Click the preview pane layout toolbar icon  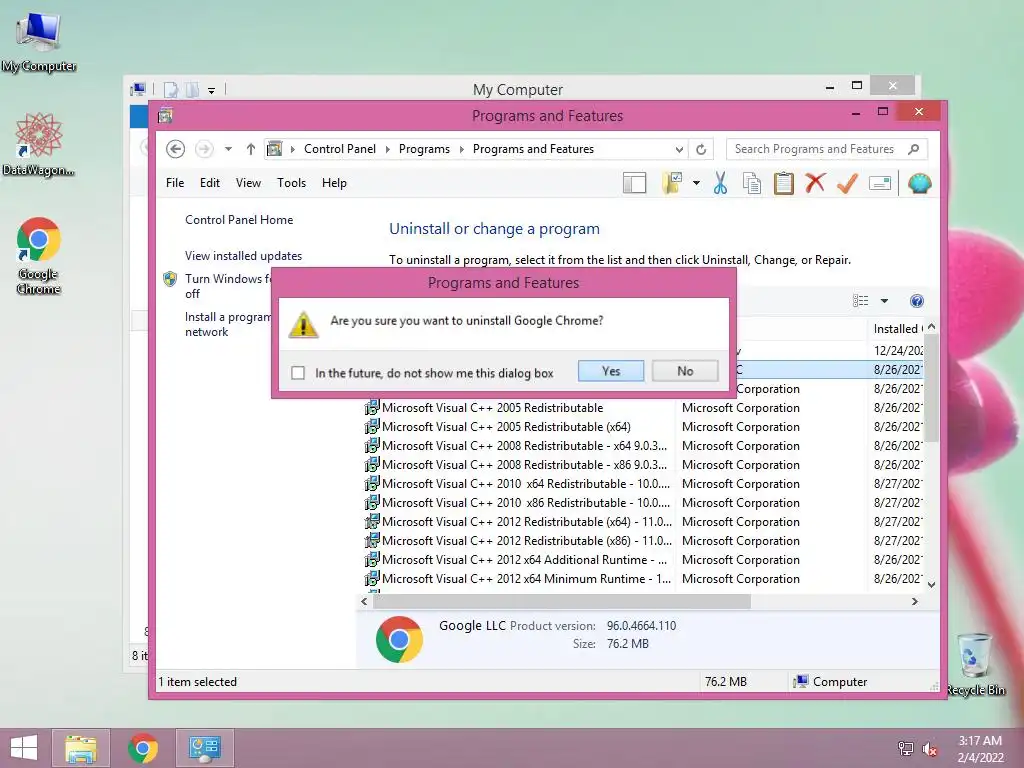[x=634, y=184]
